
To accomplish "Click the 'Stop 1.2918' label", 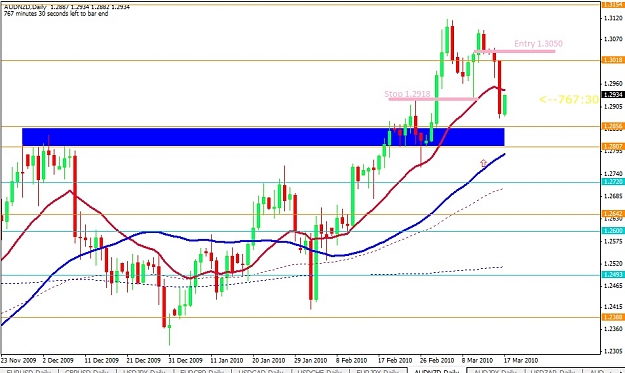I will (407, 94).
